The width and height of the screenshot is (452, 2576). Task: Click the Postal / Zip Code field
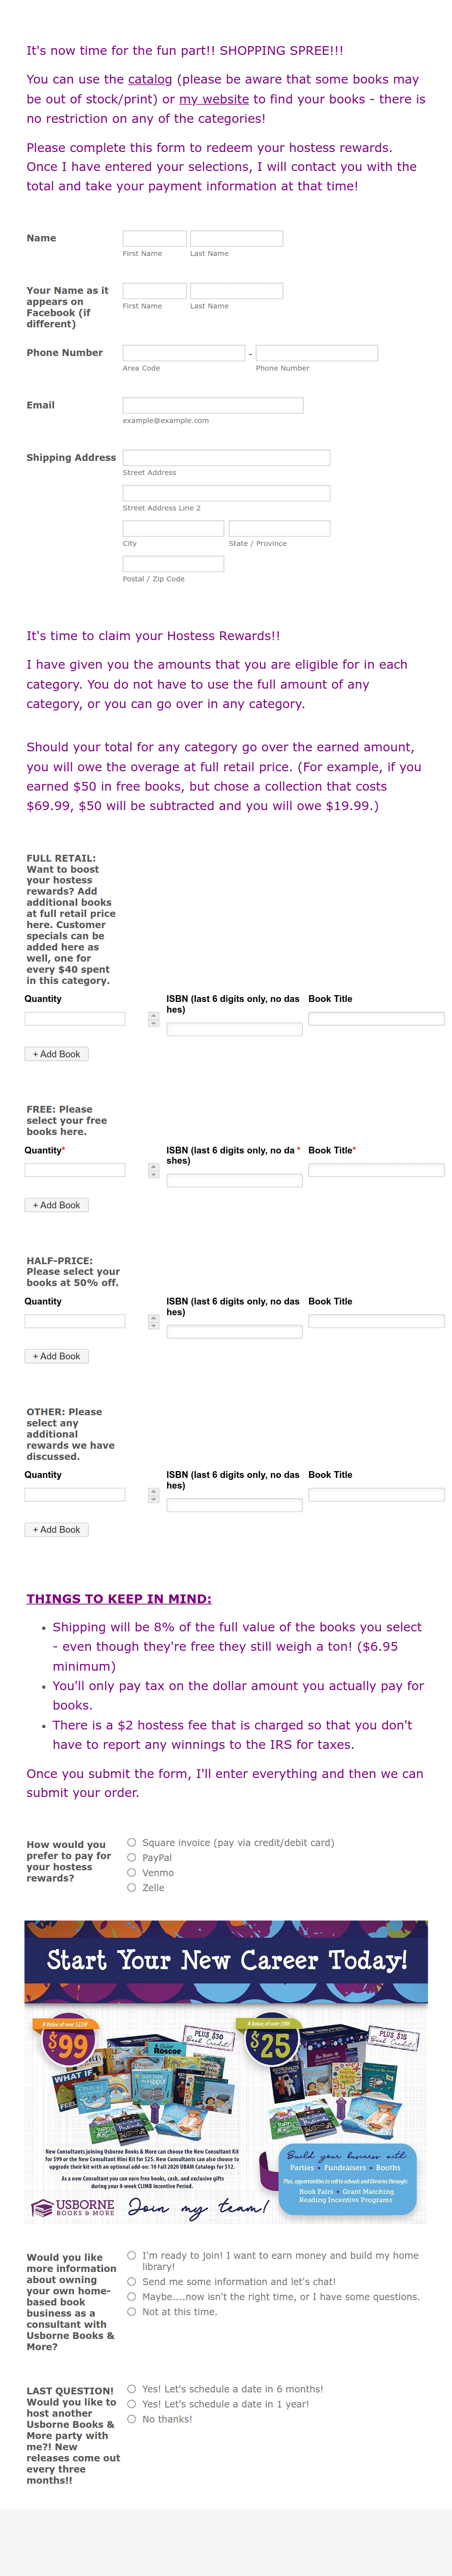pos(173,564)
